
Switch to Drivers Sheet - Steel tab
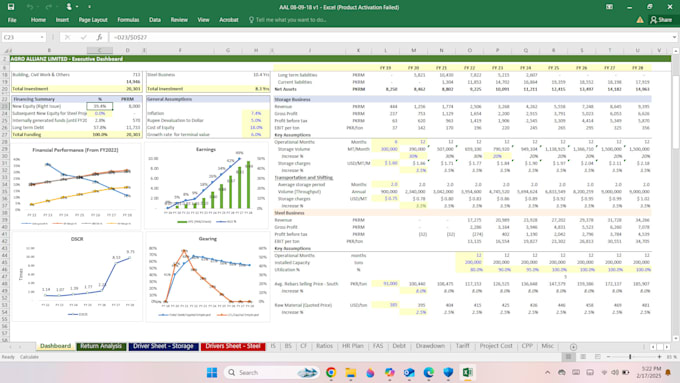click(x=233, y=346)
